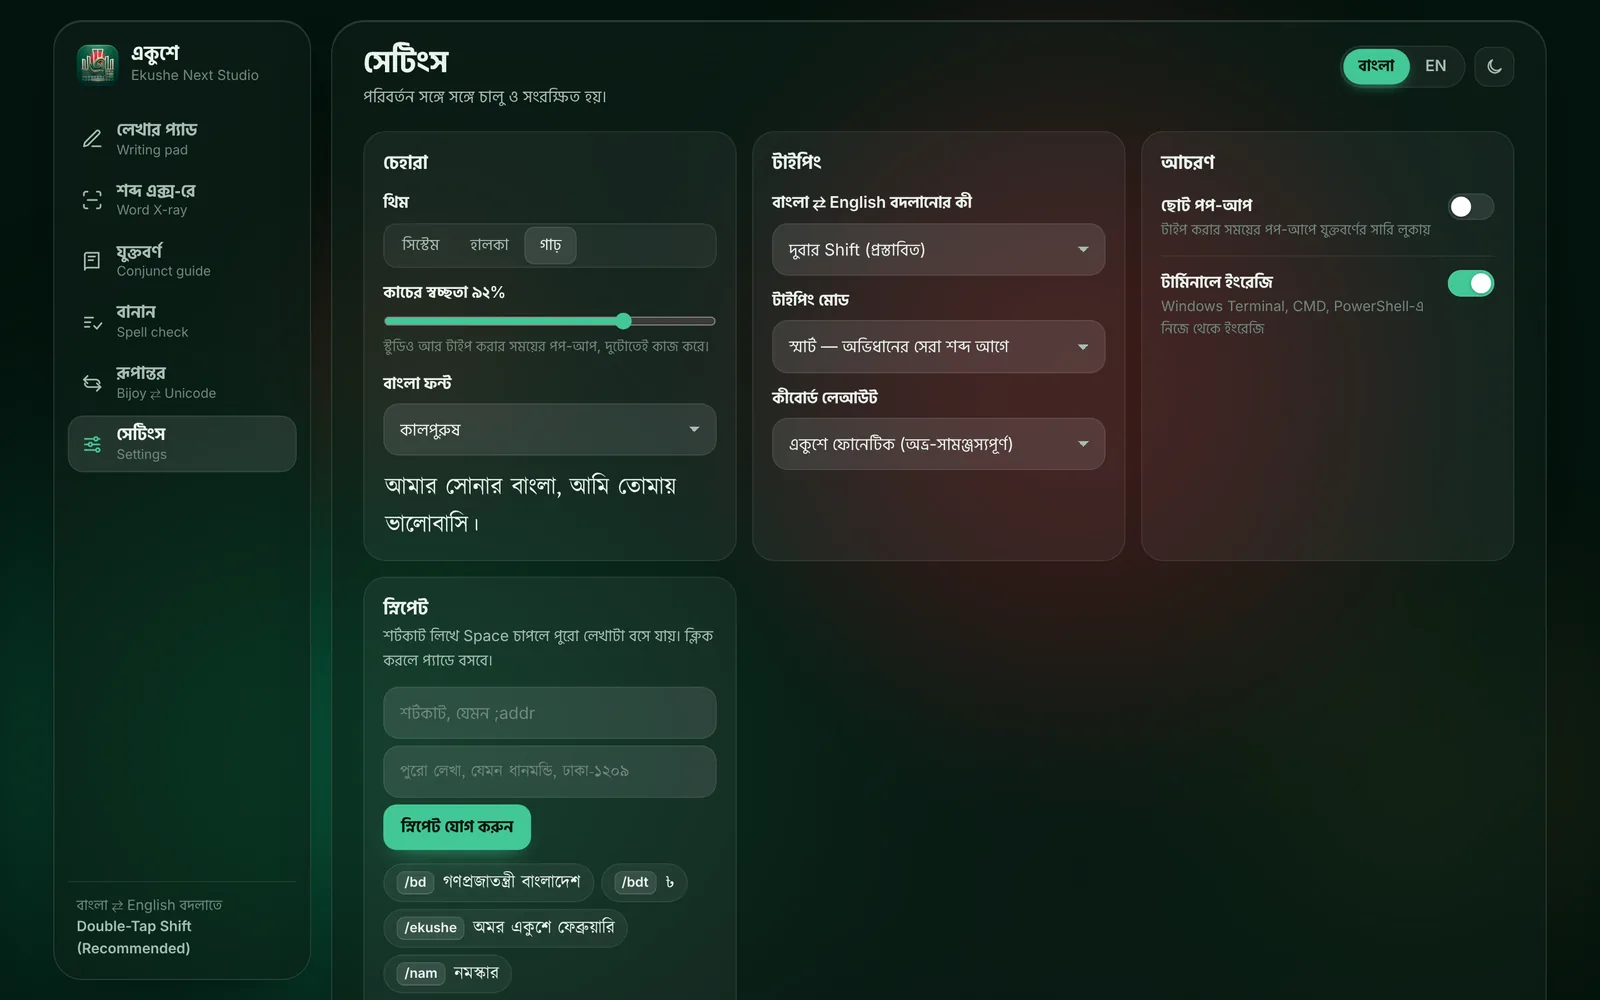Open Bijoy ⇄ Unicode converter page
1600x1000 pixels.
(182, 383)
